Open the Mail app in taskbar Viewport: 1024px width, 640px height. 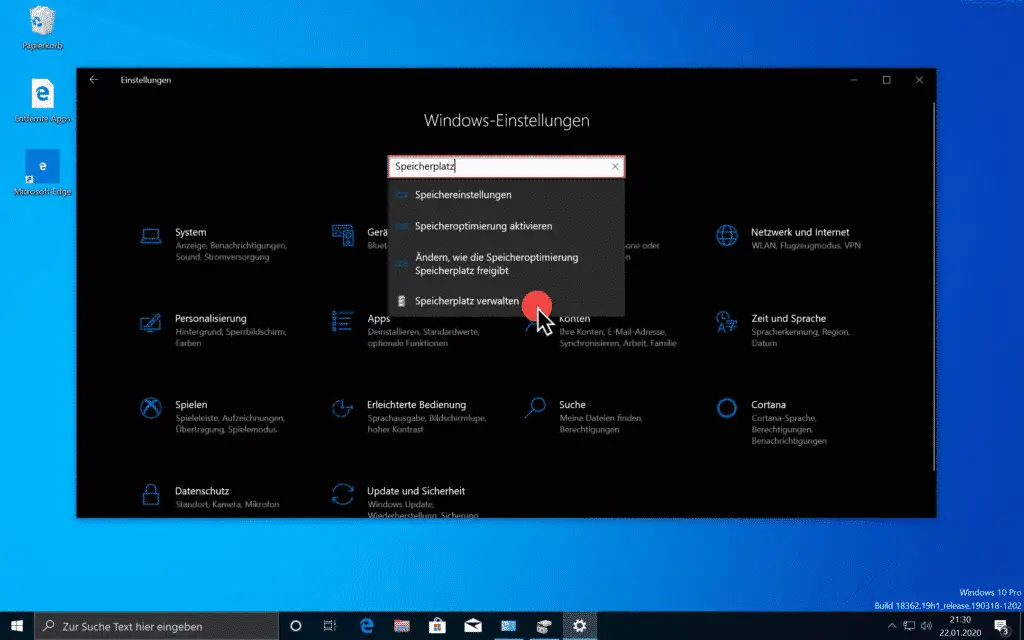pos(473,626)
